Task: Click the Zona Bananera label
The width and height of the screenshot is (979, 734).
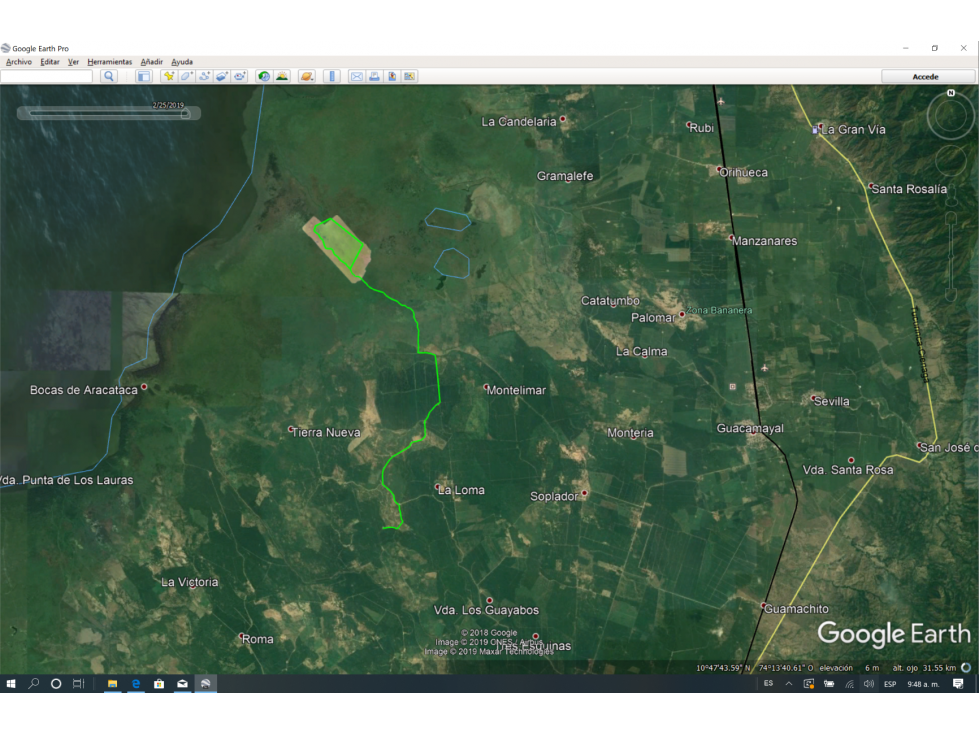Action: pos(719,310)
